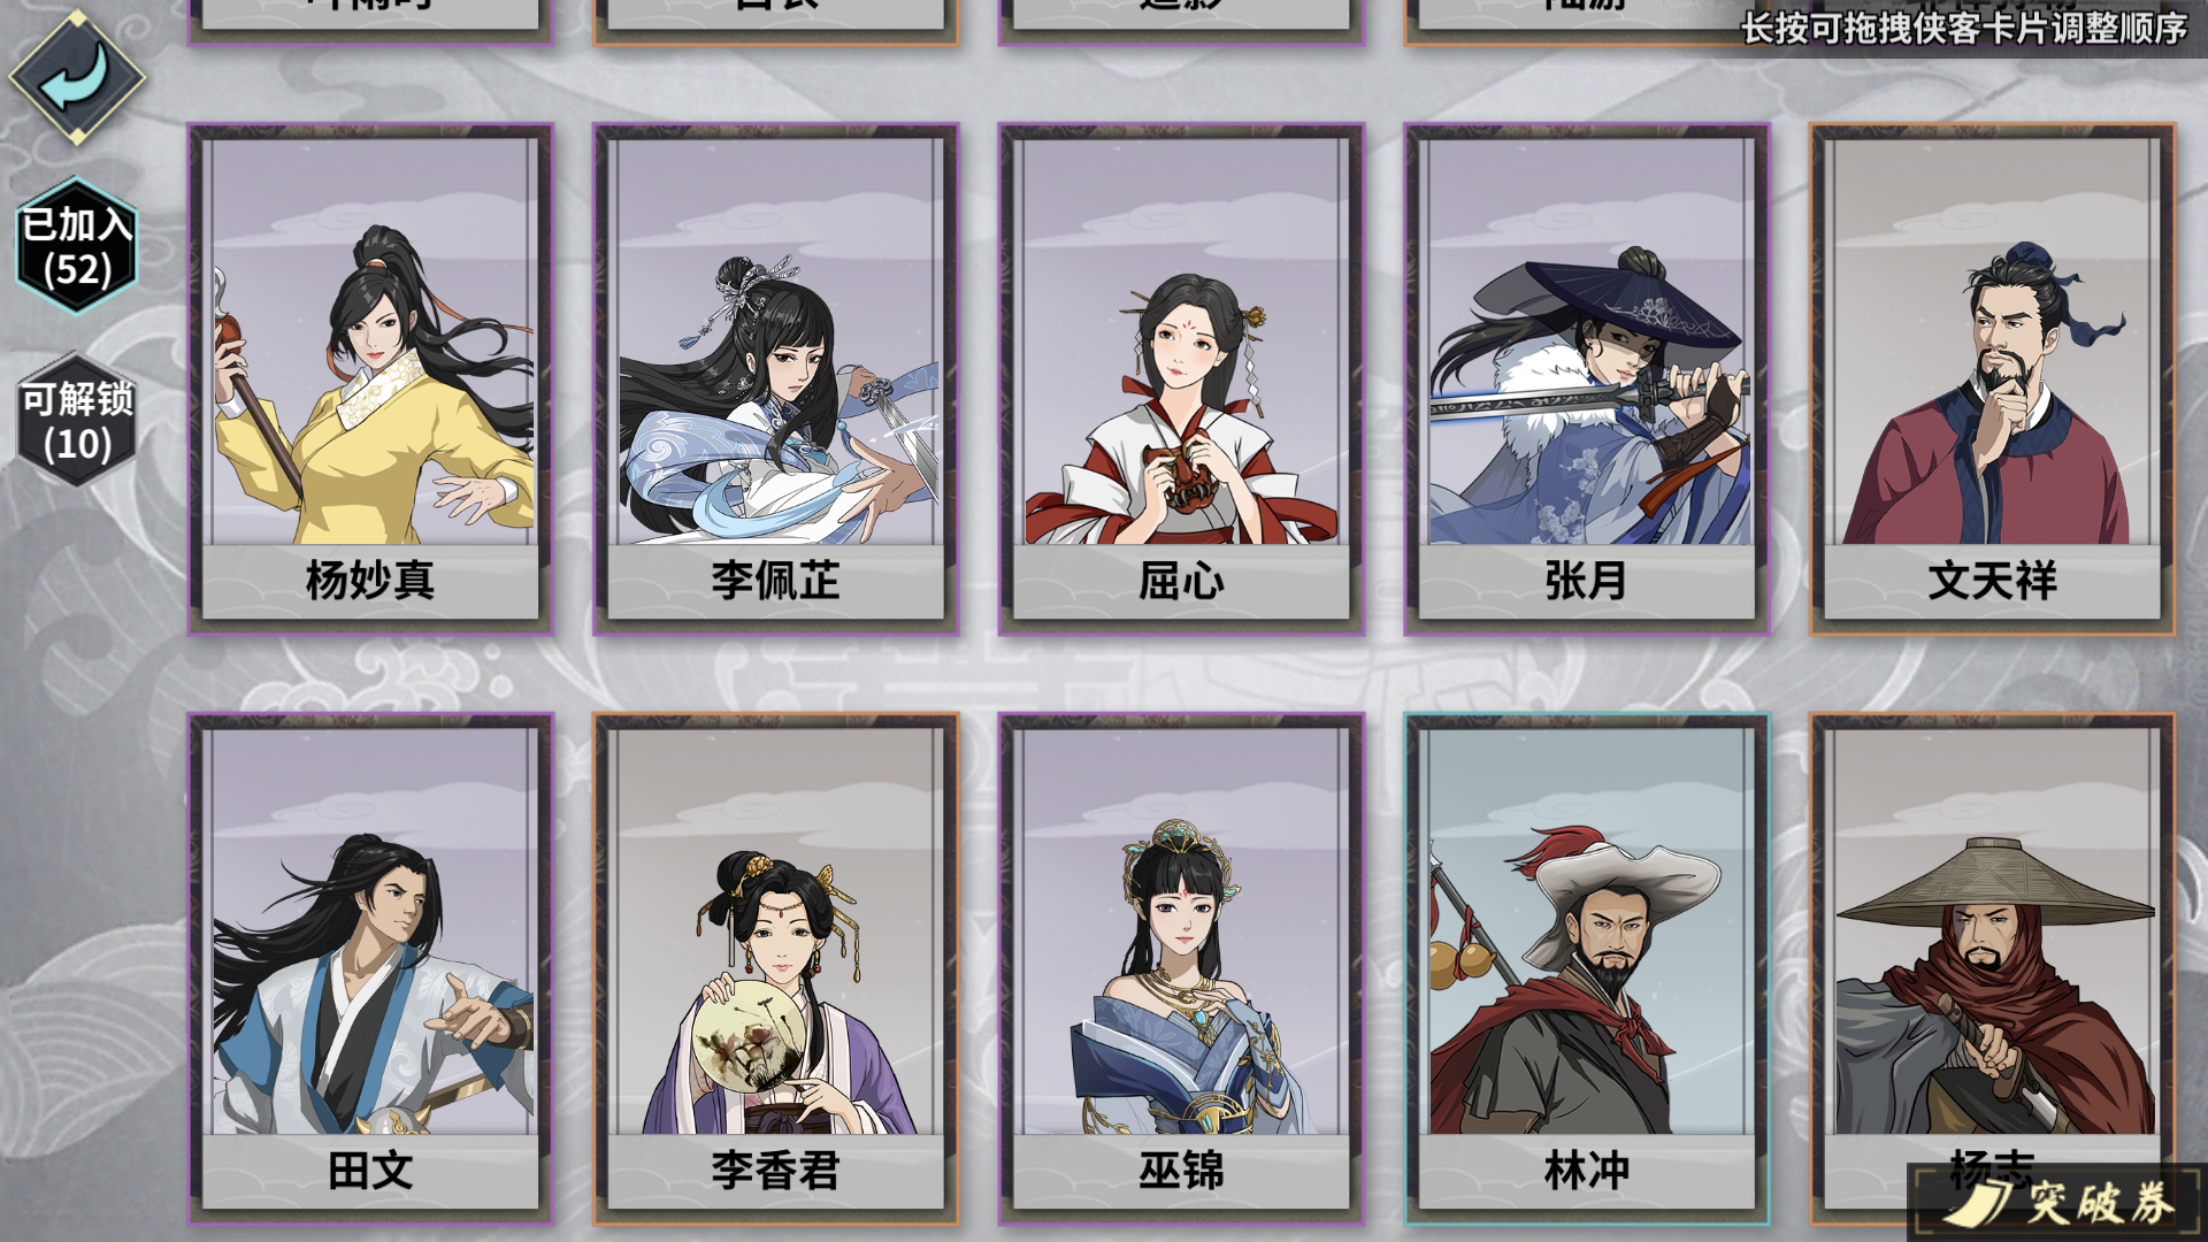
Task: Select the 李佩芷 character card
Action: coord(776,379)
